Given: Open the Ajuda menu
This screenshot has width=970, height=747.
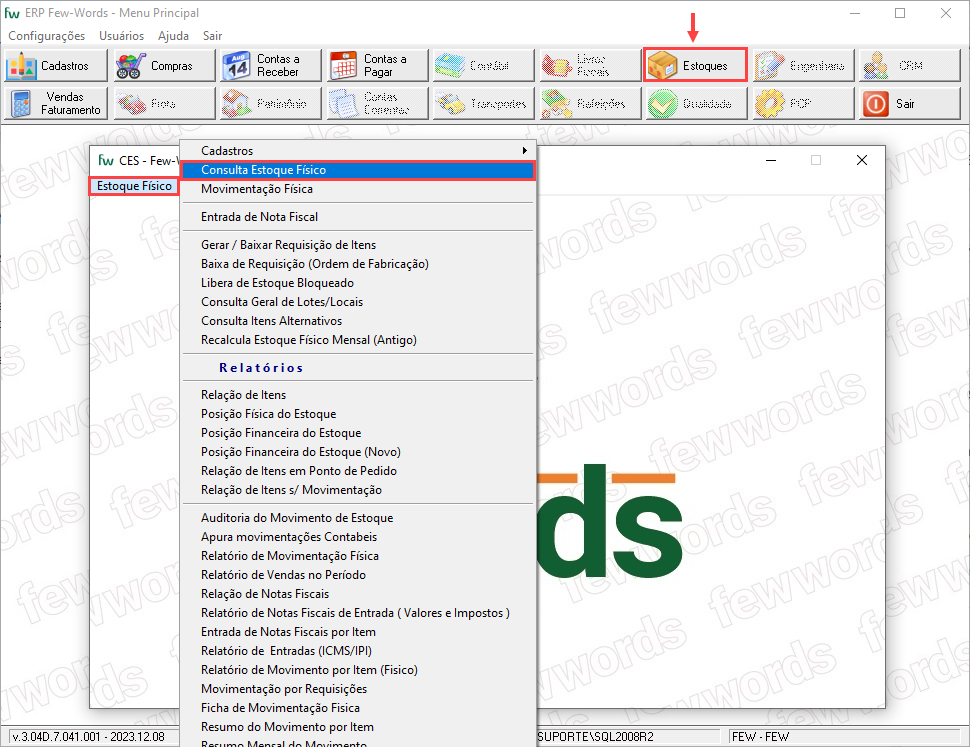Looking at the screenshot, I should [173, 36].
